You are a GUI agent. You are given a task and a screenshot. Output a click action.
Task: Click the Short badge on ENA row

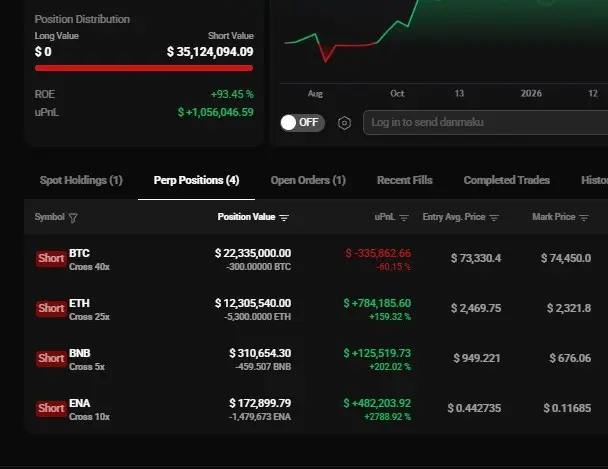click(x=51, y=408)
